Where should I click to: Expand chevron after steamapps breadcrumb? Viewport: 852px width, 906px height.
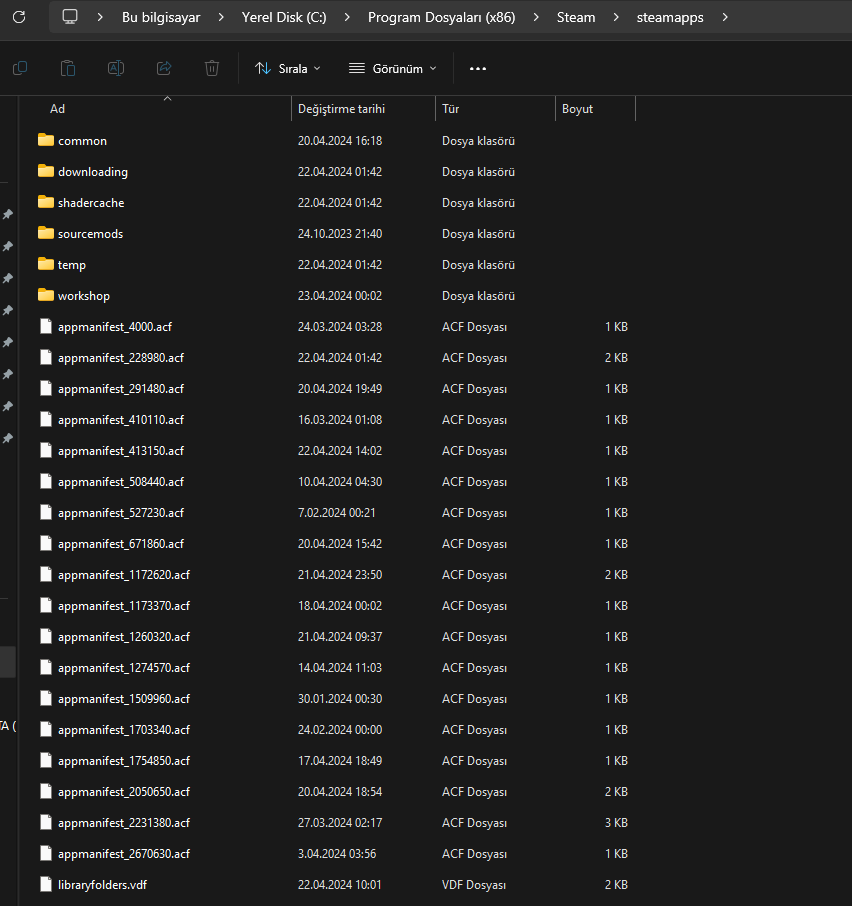pyautogui.click(x=724, y=18)
